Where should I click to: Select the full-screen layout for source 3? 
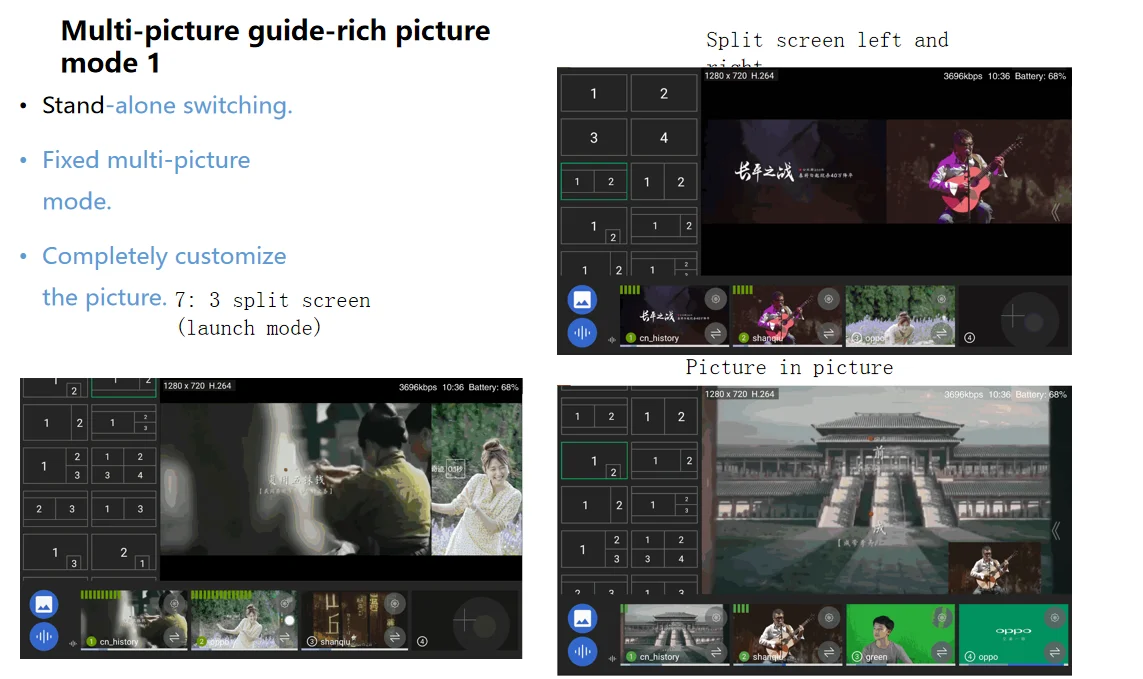(594, 137)
